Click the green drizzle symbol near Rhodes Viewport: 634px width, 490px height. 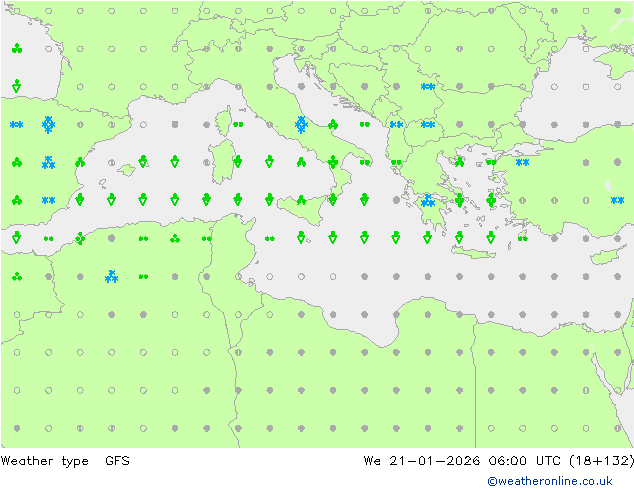(x=522, y=239)
